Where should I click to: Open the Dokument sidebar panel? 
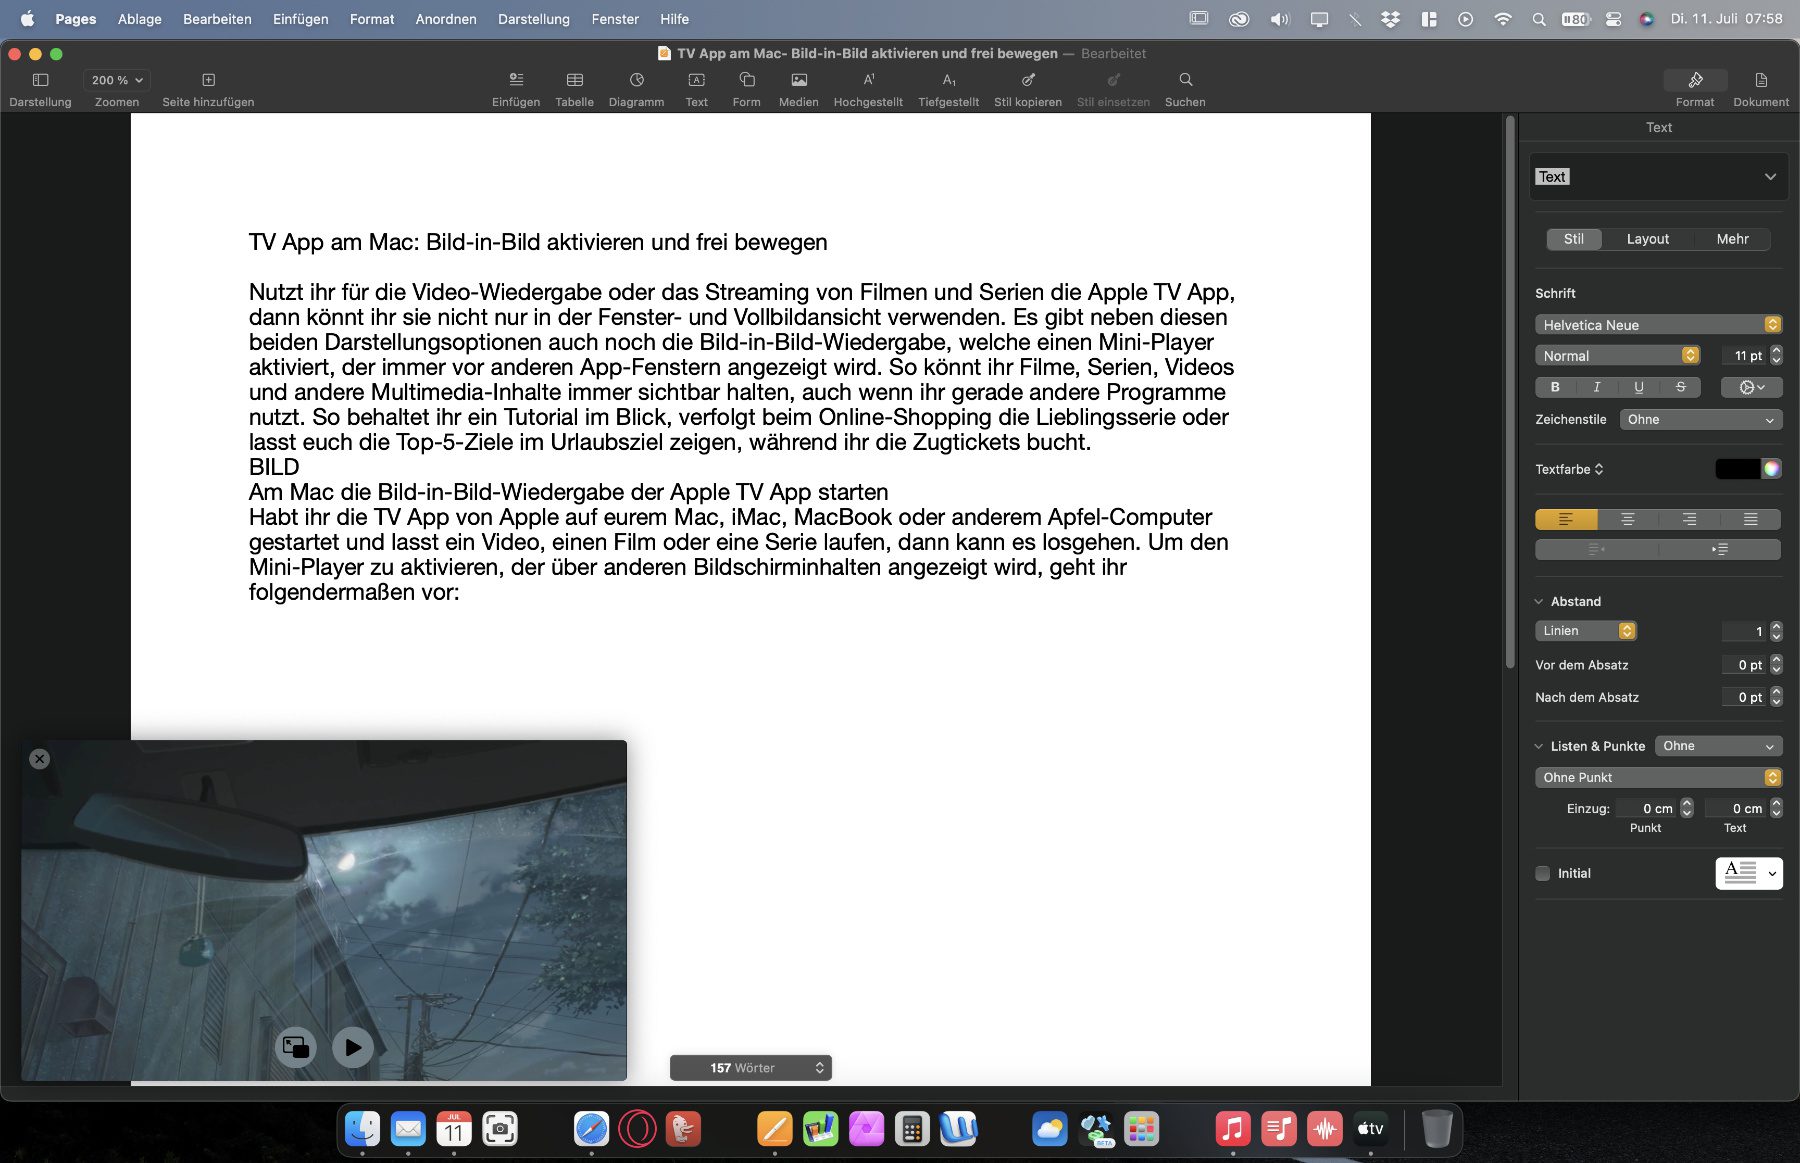(x=1760, y=87)
